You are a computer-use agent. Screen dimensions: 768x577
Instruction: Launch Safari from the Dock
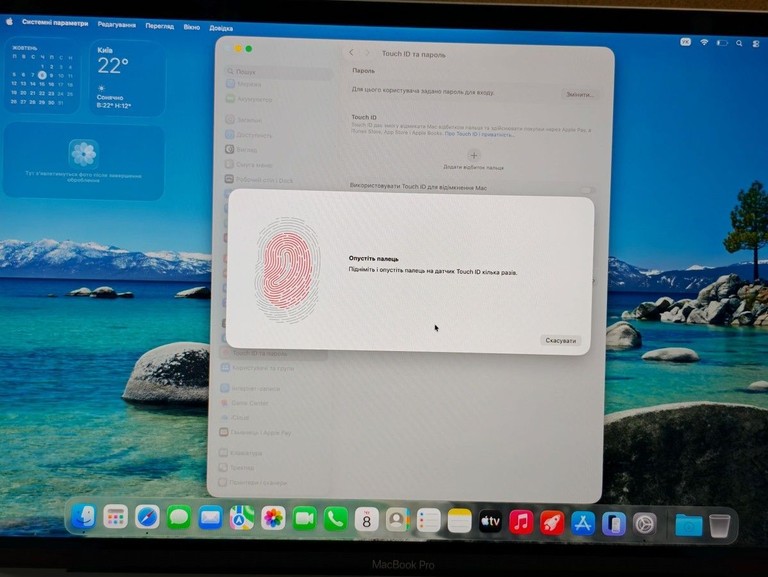tap(147, 517)
